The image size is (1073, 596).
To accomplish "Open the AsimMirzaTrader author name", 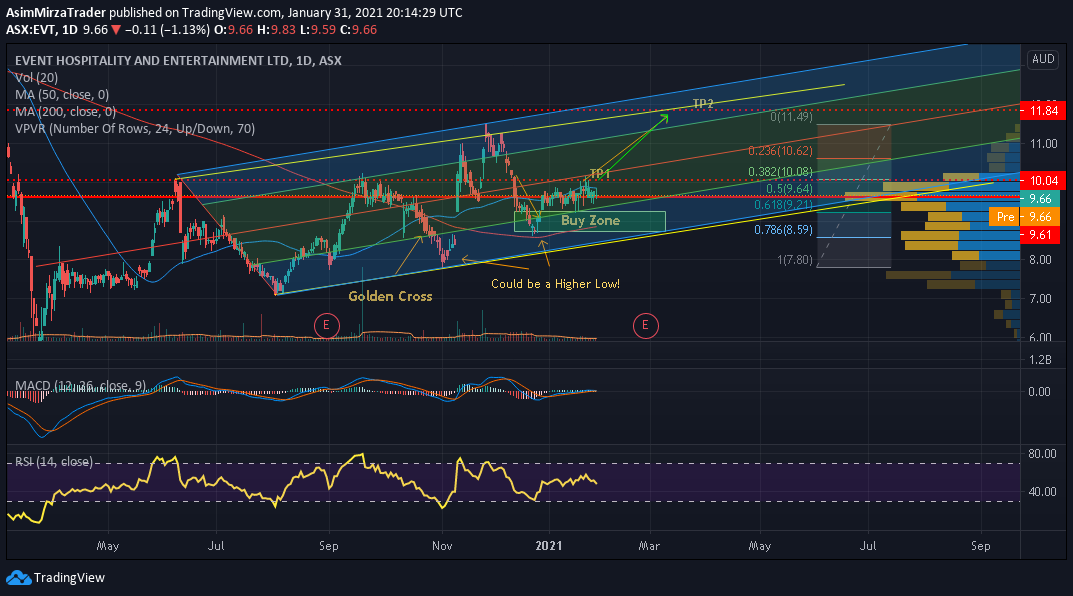I will 56,12.
